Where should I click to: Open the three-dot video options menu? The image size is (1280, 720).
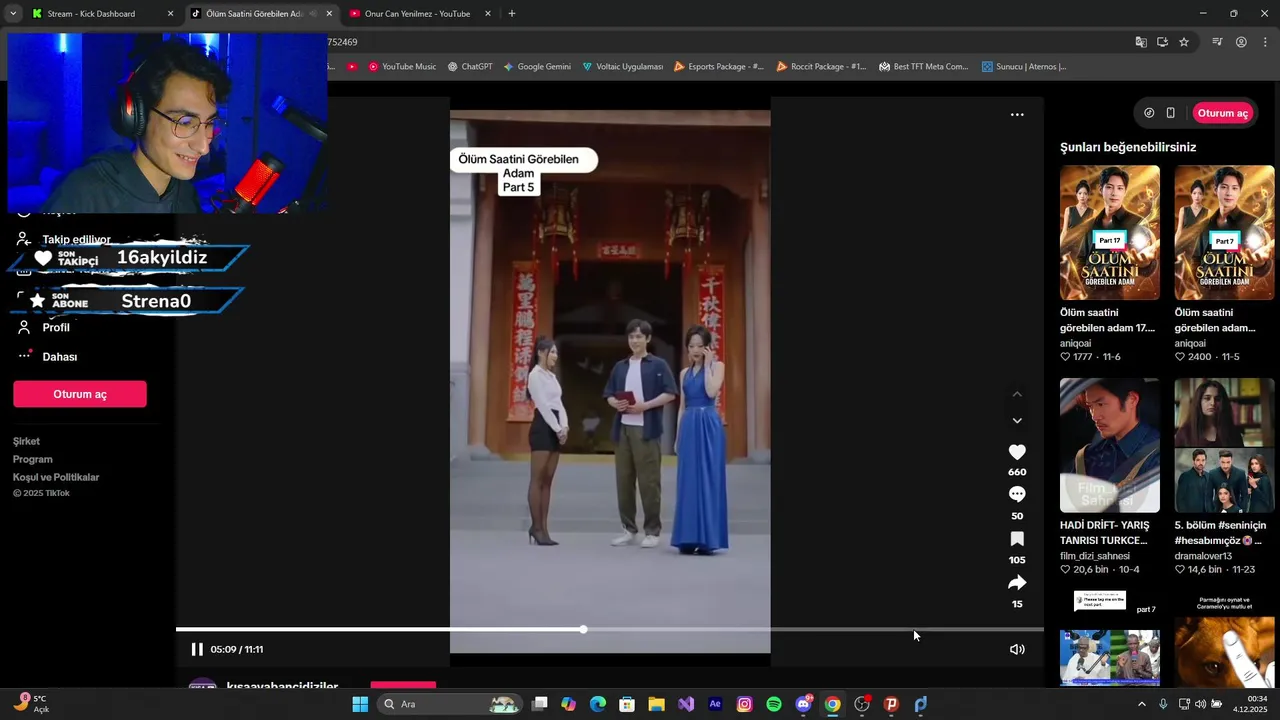click(x=1017, y=115)
